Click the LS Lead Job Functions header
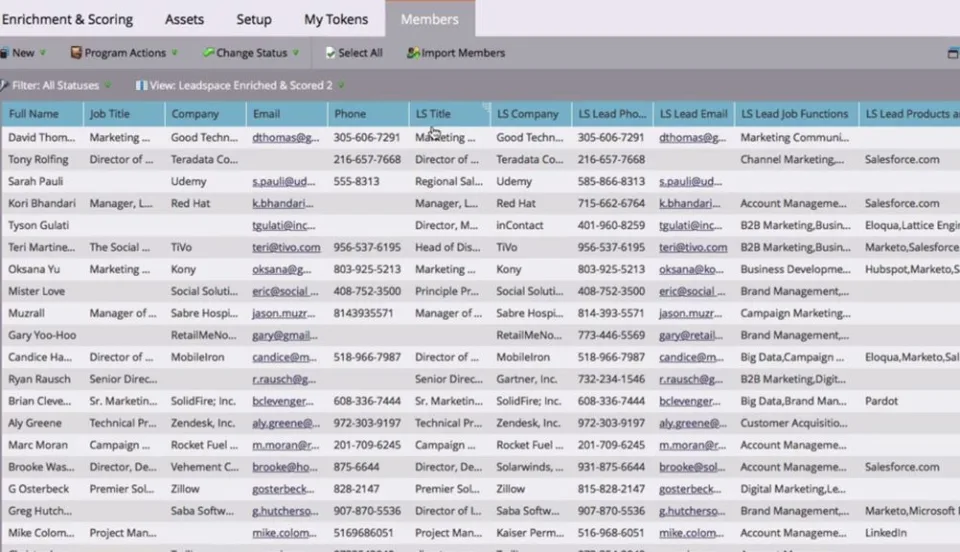The width and height of the screenshot is (960, 552). (x=797, y=114)
